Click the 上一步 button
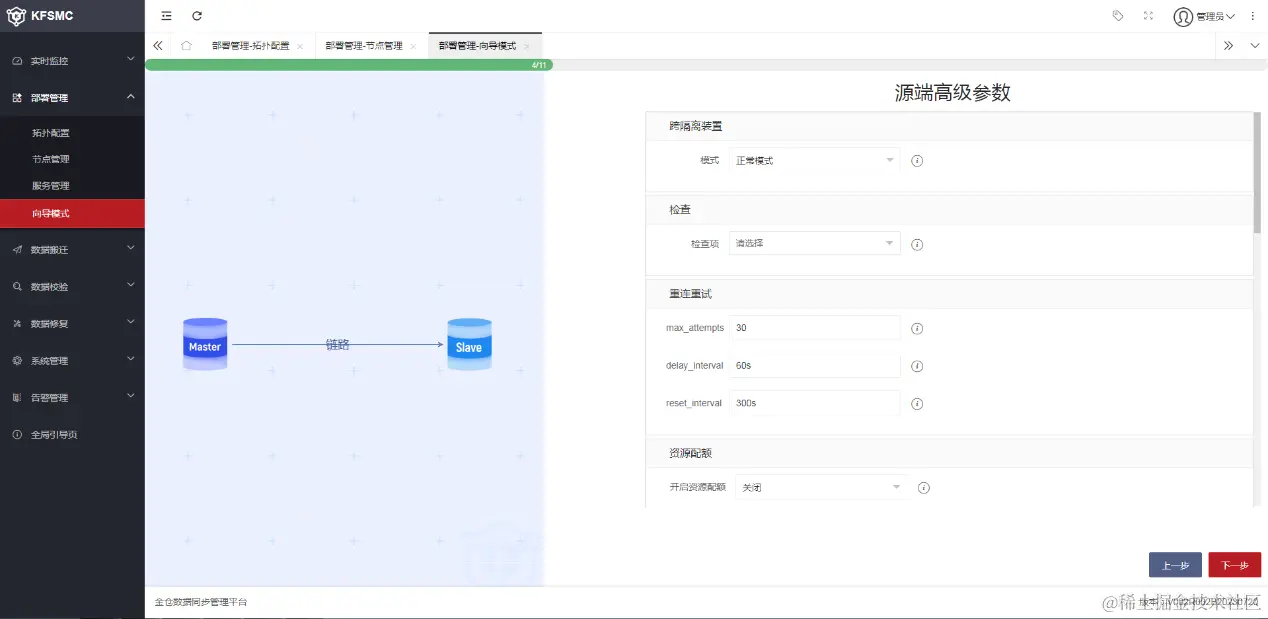Image resolution: width=1268 pixels, height=619 pixels. pos(1175,565)
